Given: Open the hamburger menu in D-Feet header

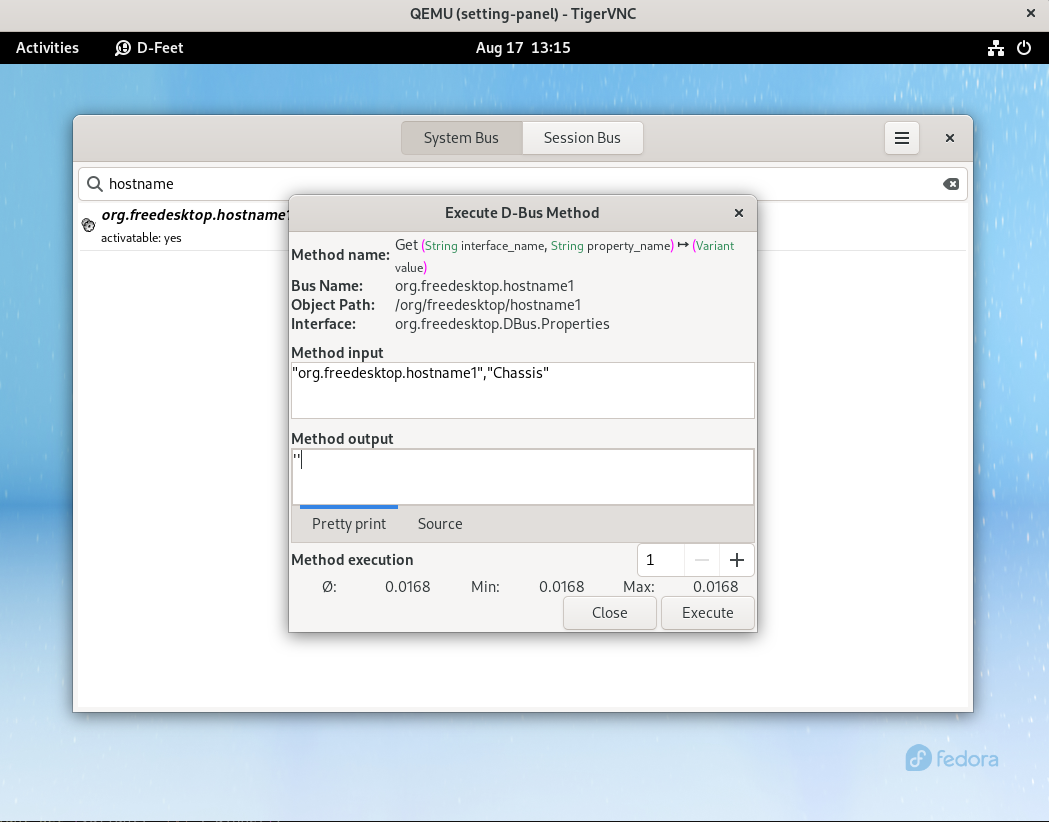Looking at the screenshot, I should tap(901, 138).
